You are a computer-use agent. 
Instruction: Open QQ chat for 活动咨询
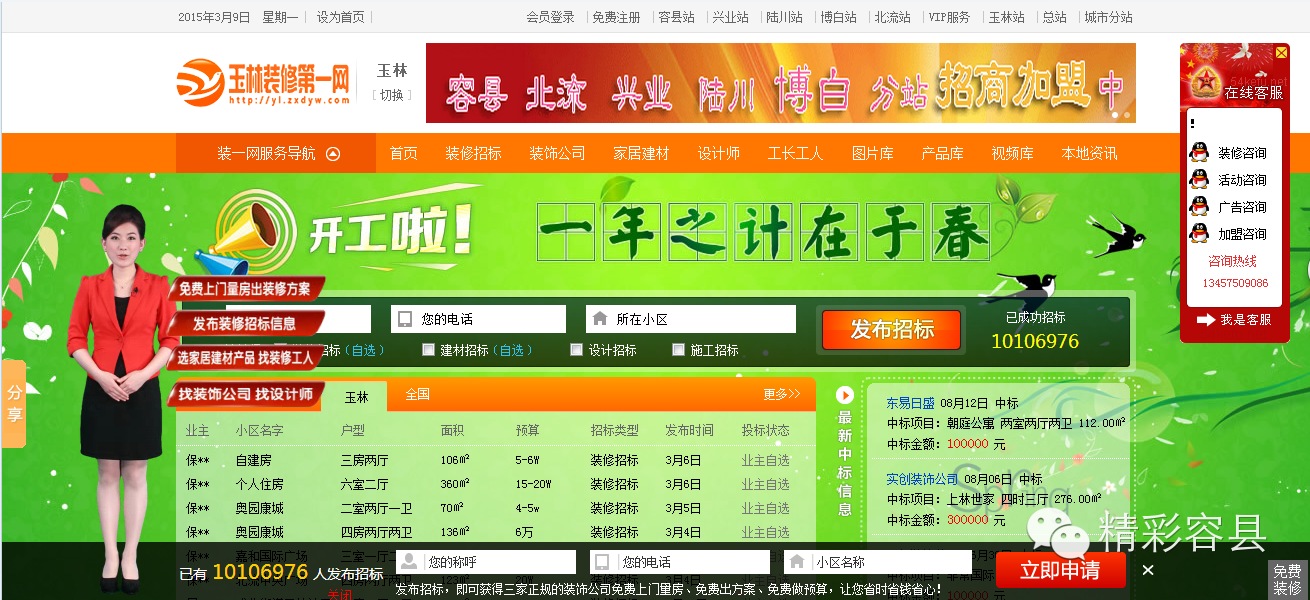pos(1228,180)
